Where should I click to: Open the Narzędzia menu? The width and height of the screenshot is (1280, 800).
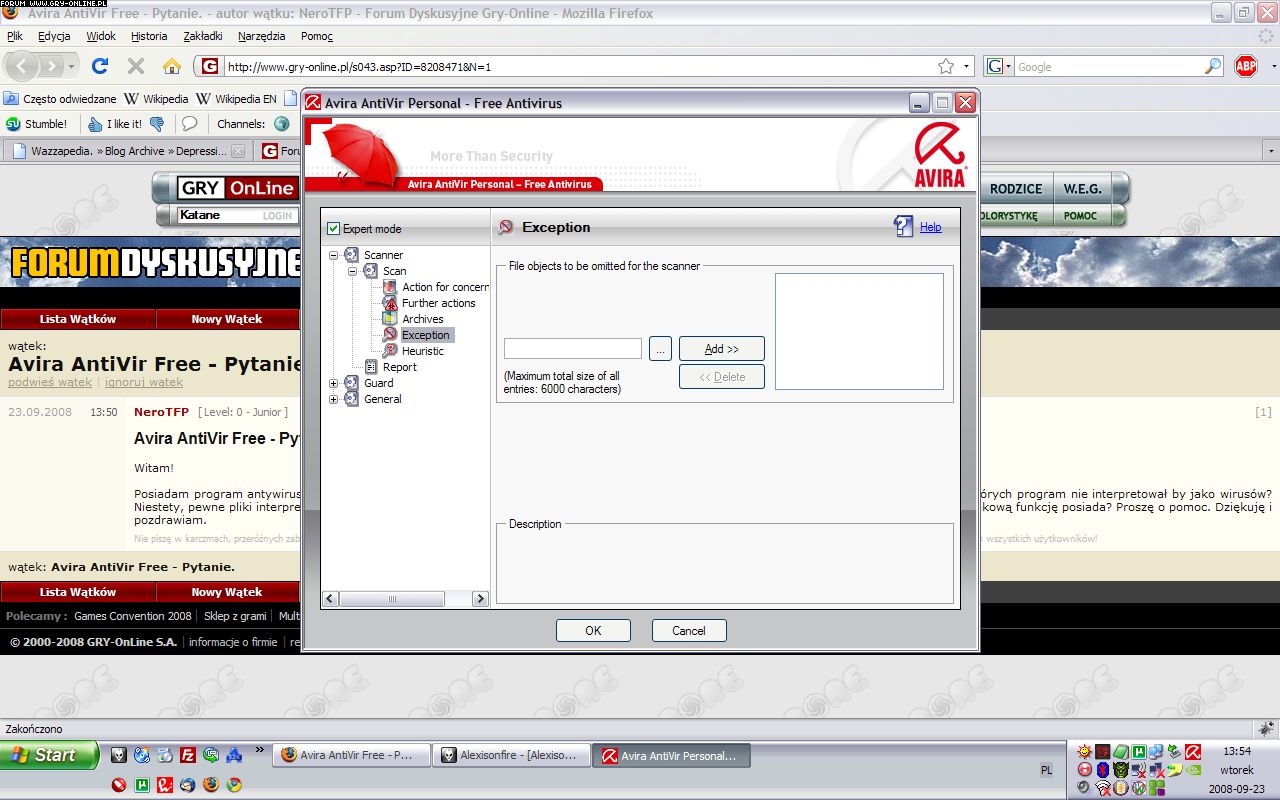(x=262, y=36)
